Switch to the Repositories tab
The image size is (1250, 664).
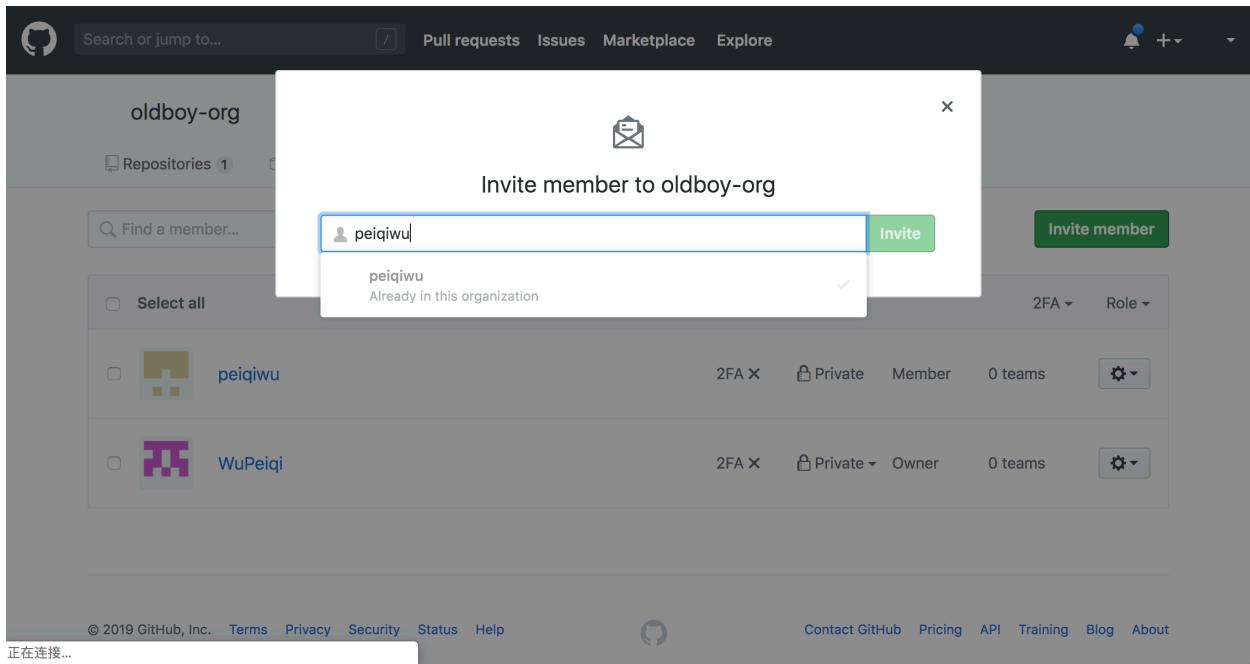pos(169,164)
